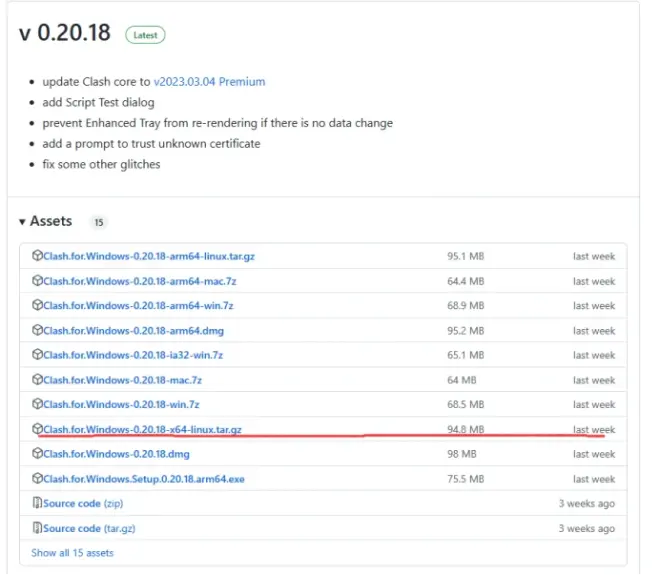Download Source code (tar.gz) archive
Image resolution: width=660 pixels, height=575 pixels.
point(89,528)
